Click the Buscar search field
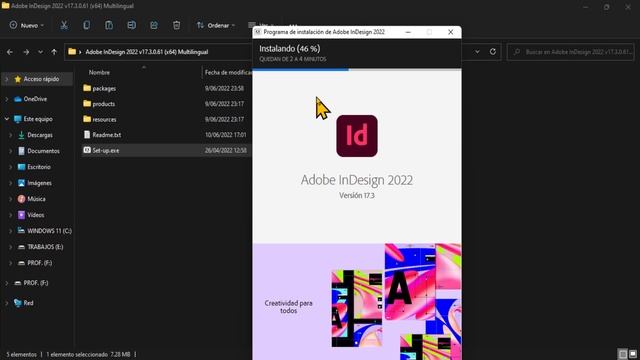This screenshot has height=360, width=640. click(x=571, y=52)
